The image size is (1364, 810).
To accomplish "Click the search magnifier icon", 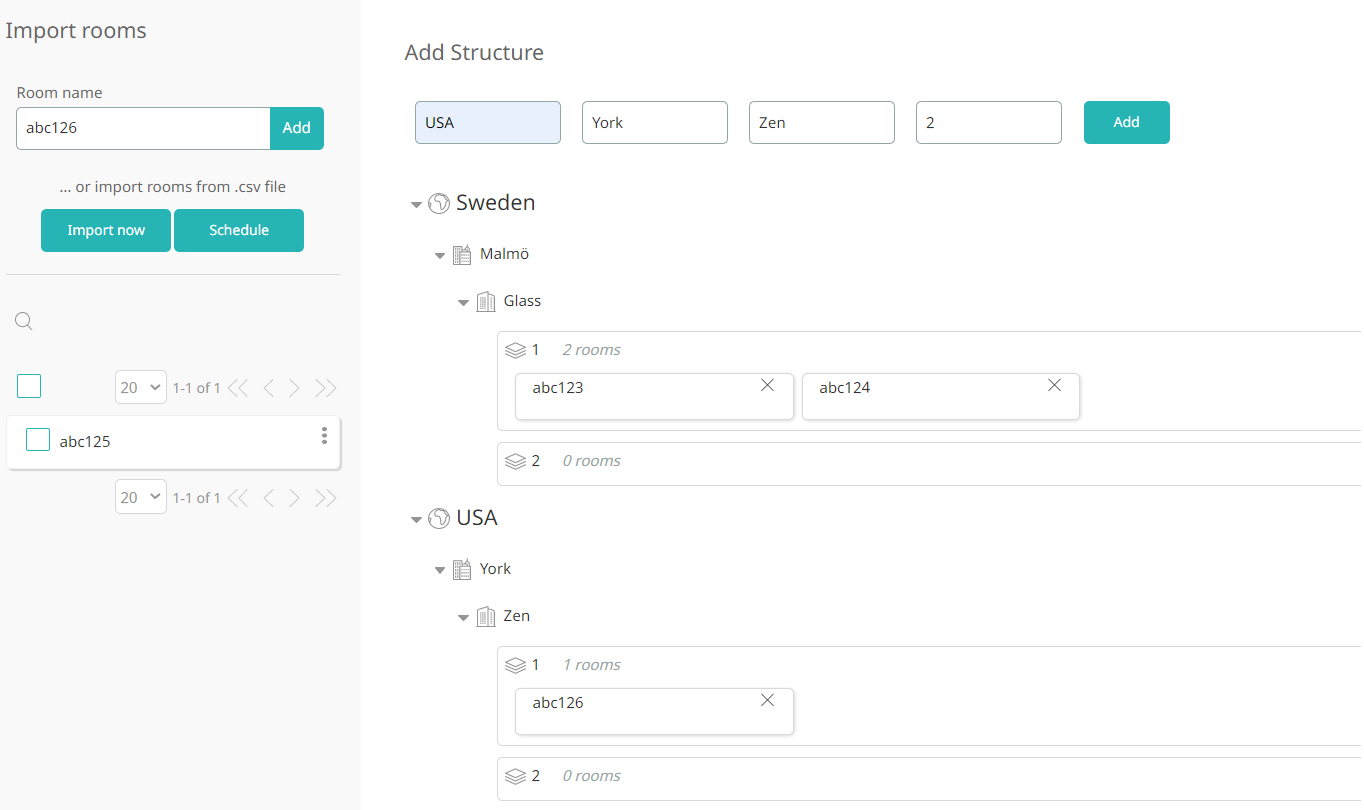I will [x=25, y=321].
